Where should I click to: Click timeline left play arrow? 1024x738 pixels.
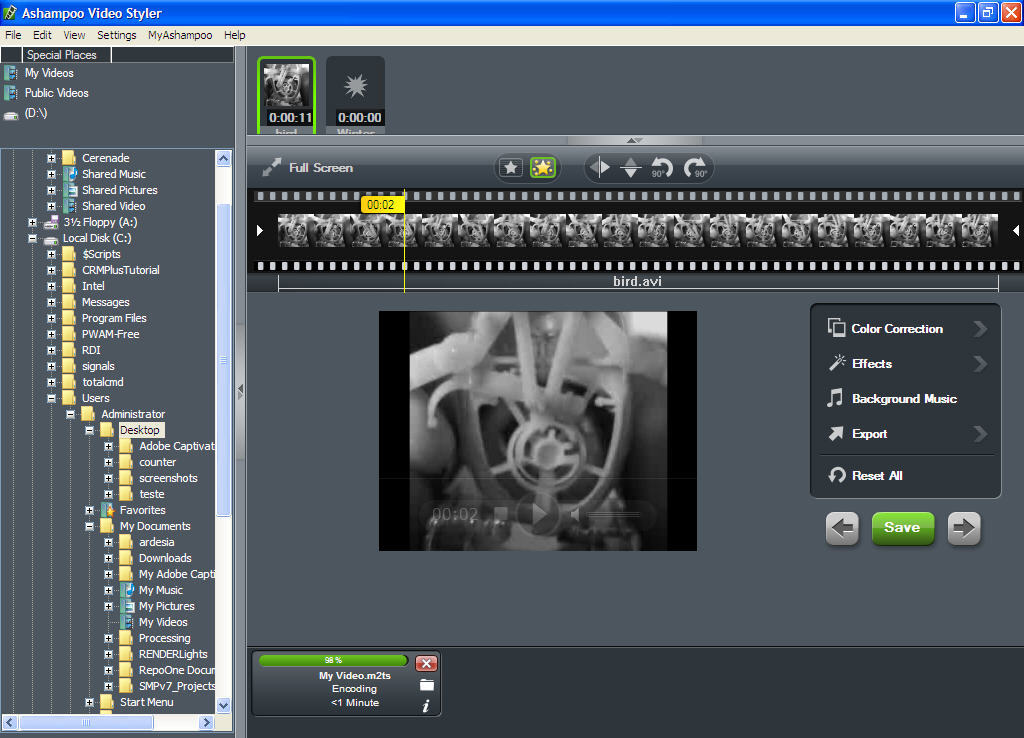[260, 231]
